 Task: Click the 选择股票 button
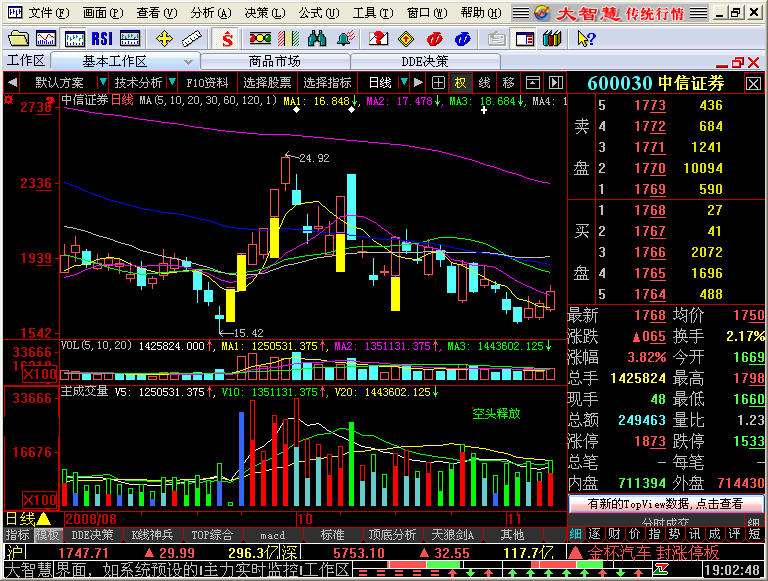[267, 82]
